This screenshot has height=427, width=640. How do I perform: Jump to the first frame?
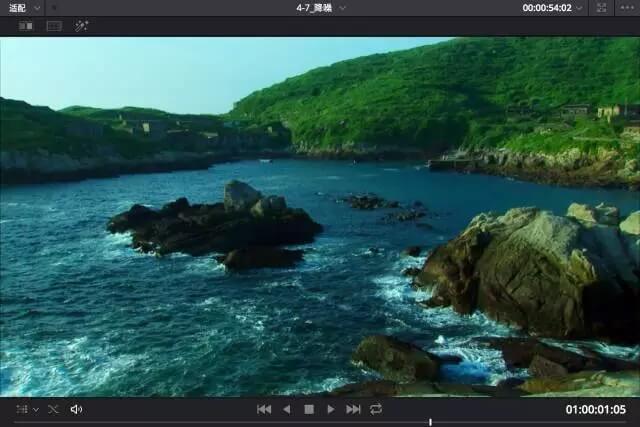(x=264, y=409)
